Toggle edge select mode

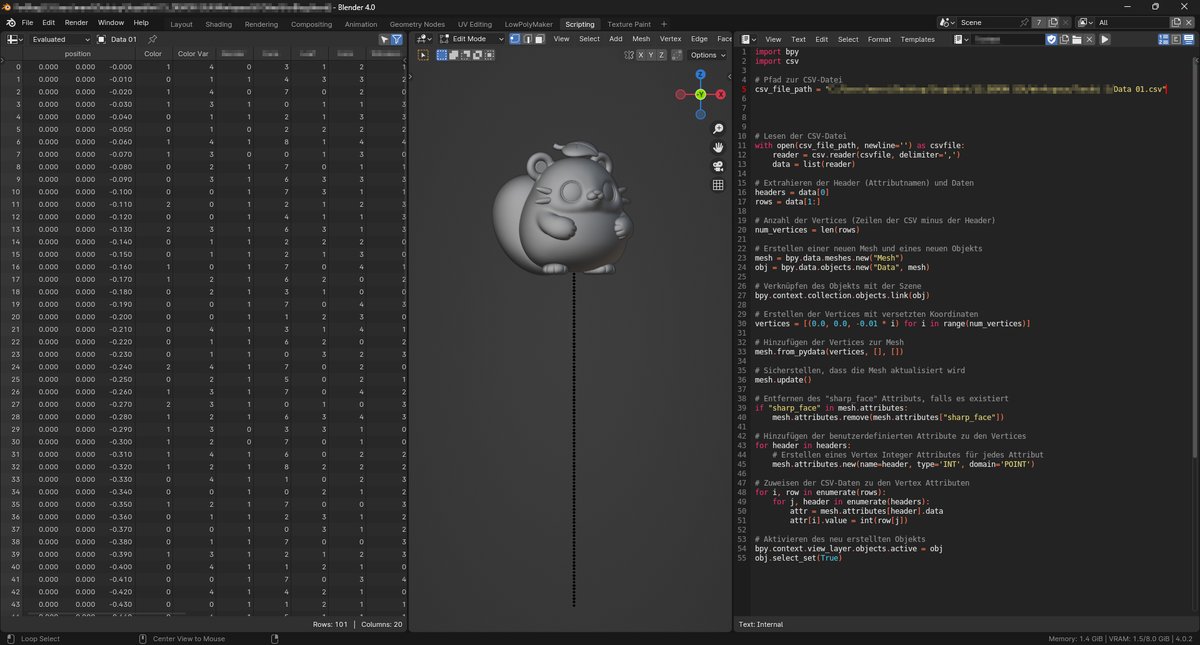pos(527,39)
